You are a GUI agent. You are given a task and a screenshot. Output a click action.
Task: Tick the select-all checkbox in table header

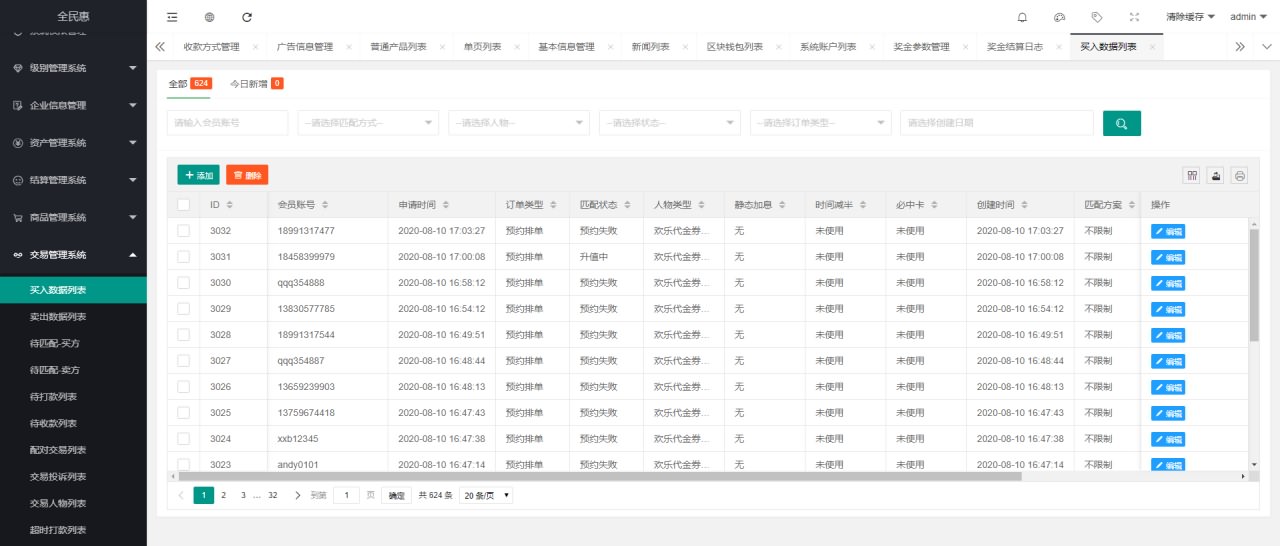point(183,205)
